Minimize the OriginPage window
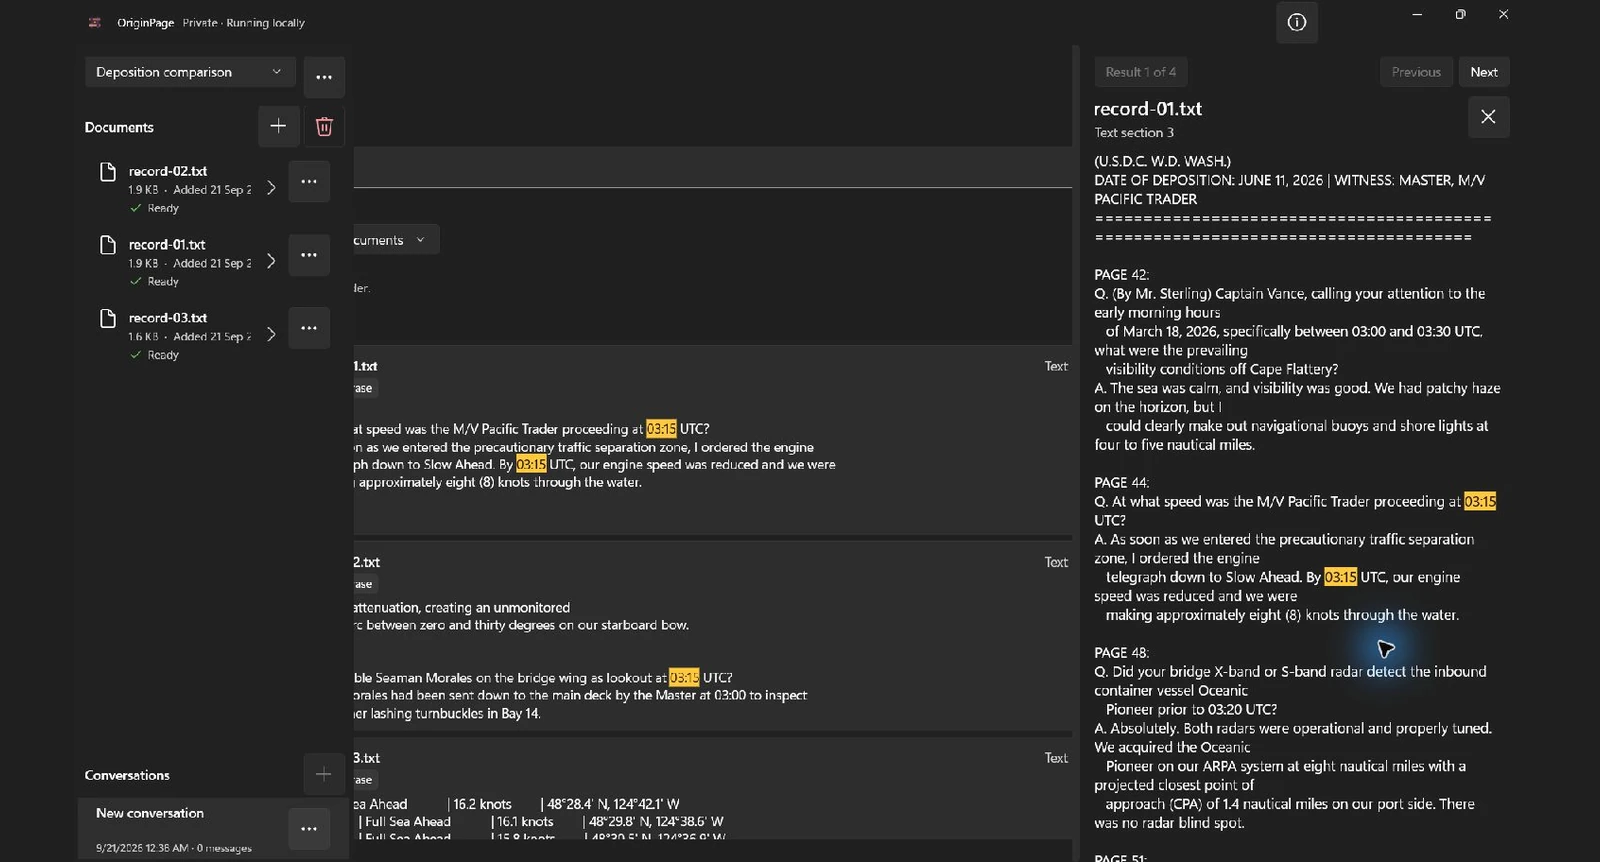The width and height of the screenshot is (1600, 862). (x=1417, y=15)
